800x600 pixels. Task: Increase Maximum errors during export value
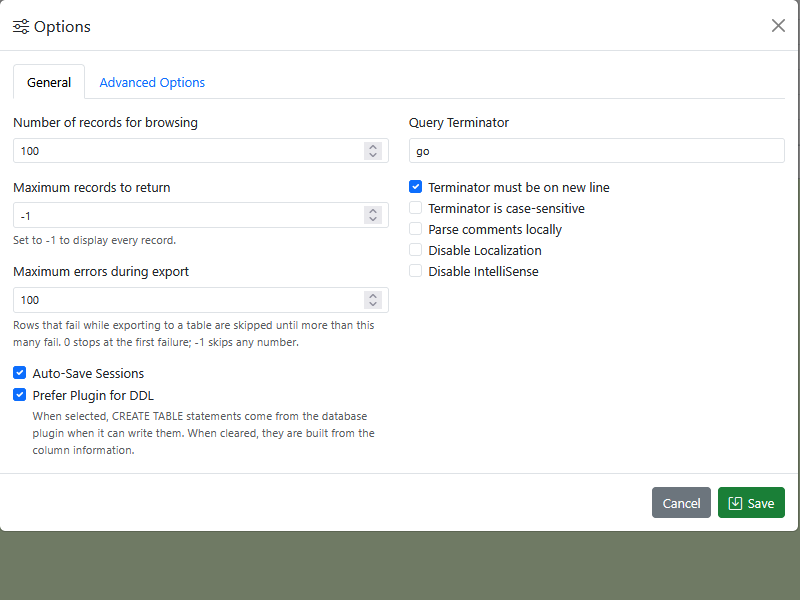coord(373,295)
